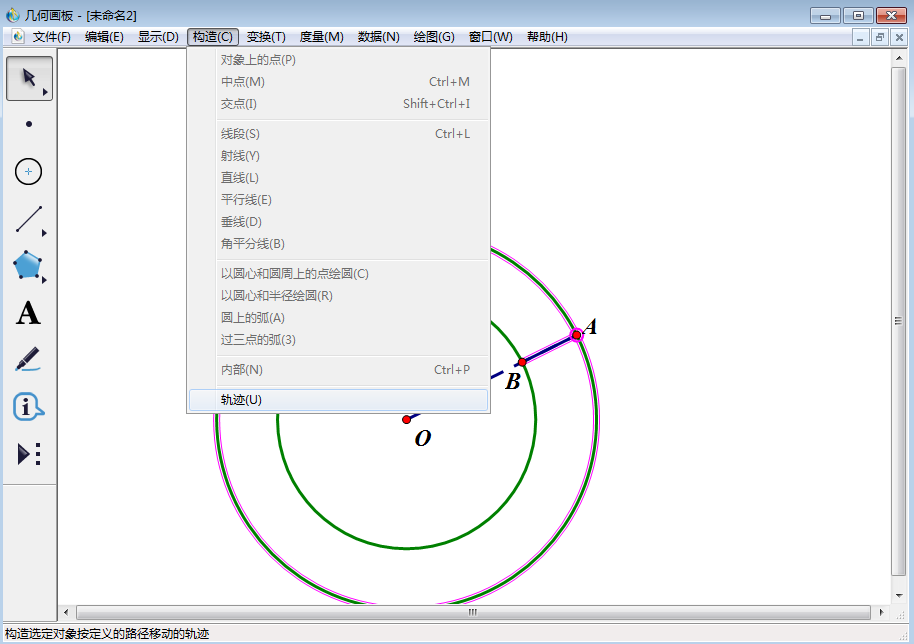Click the document icon beside 文件 menu

coord(18,37)
